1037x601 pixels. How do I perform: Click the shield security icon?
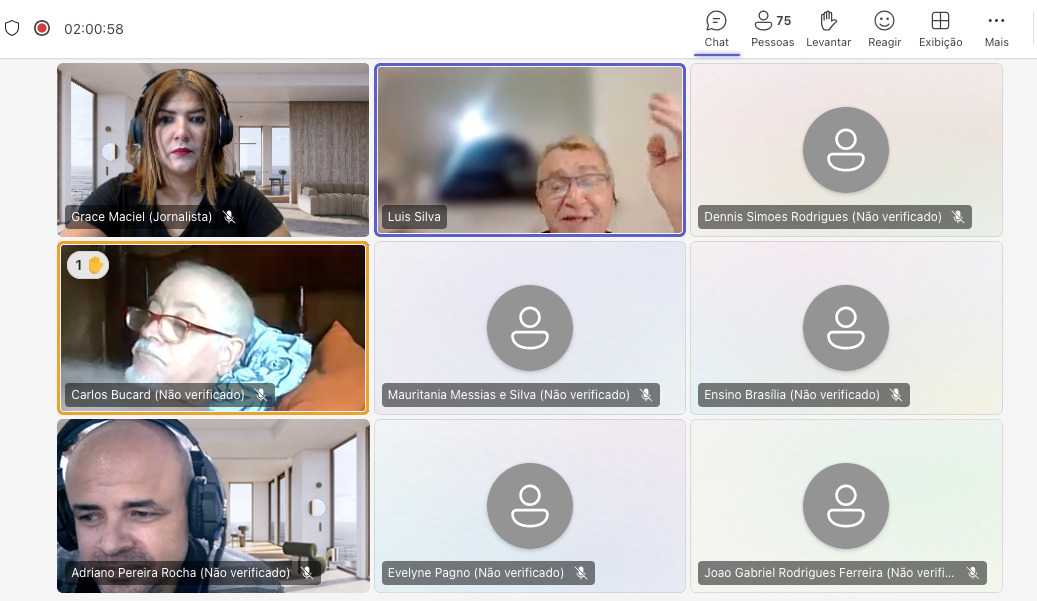coord(12,28)
